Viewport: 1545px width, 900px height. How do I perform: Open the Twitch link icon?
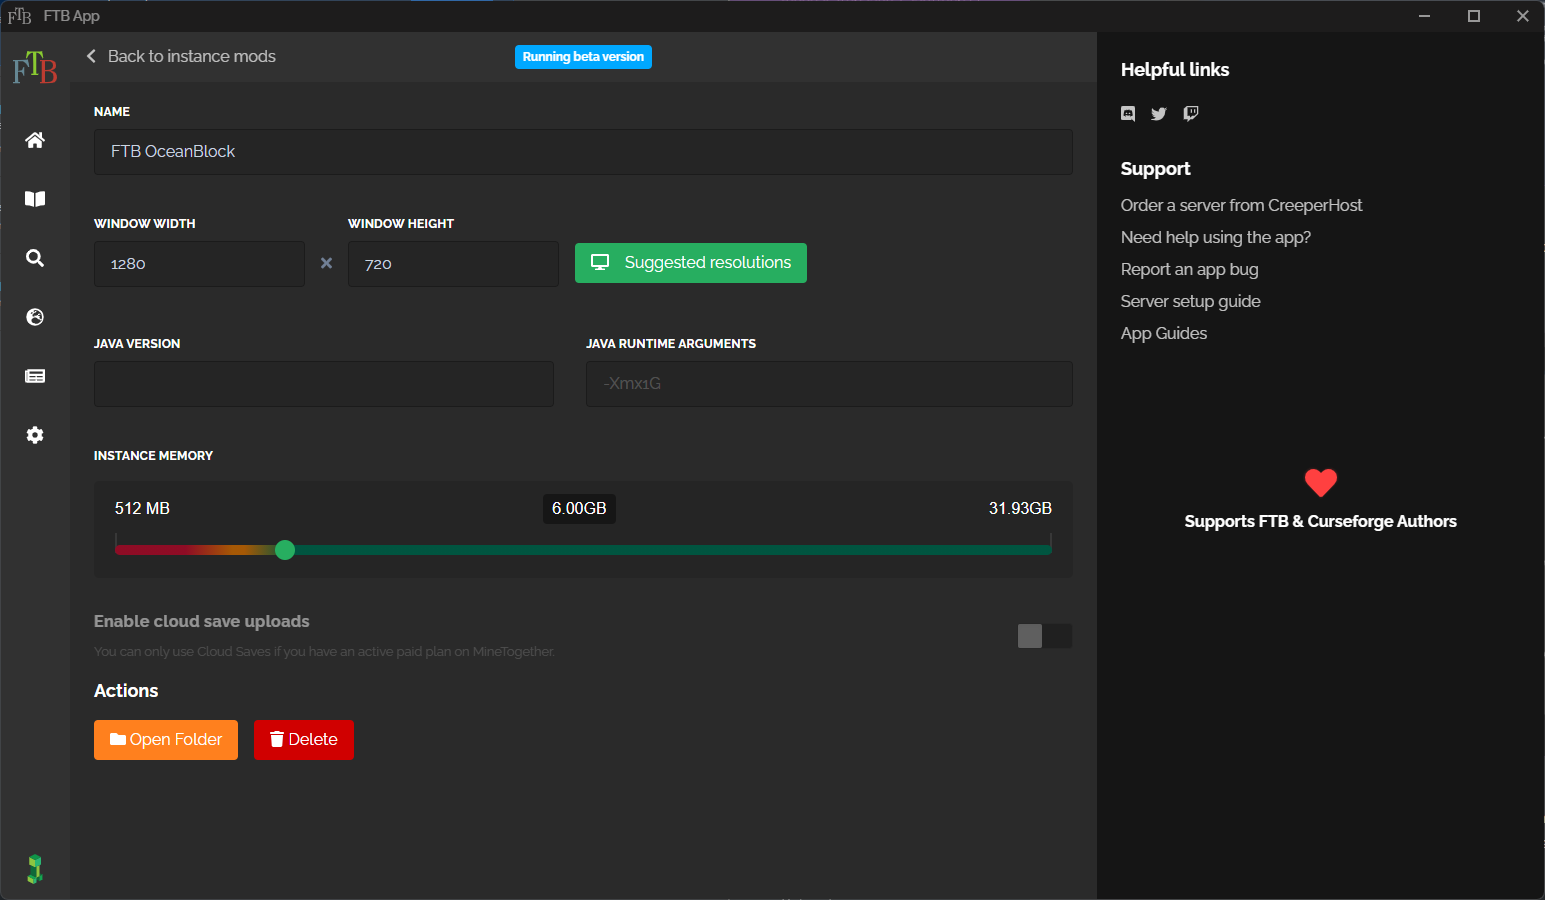[1190, 113]
